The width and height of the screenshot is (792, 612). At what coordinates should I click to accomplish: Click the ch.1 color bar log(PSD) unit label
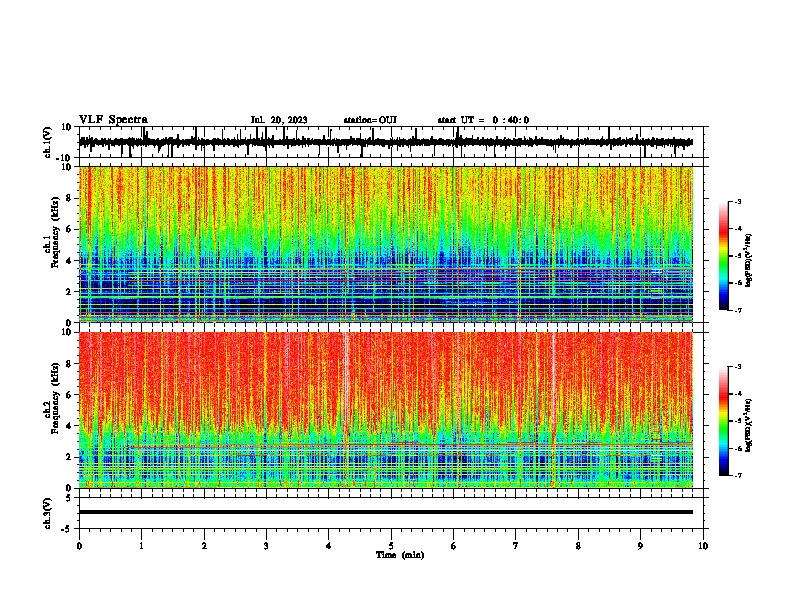tap(749, 260)
